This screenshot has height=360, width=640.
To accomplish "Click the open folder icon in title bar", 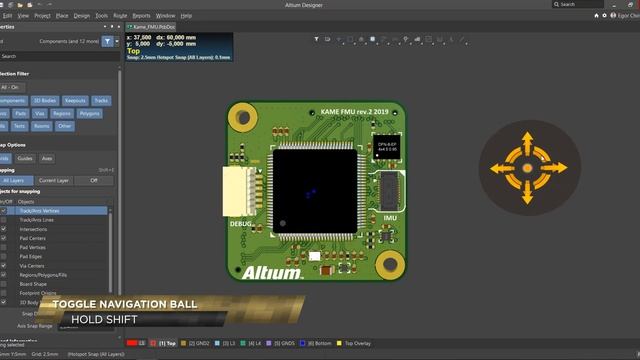I will coord(20,5).
